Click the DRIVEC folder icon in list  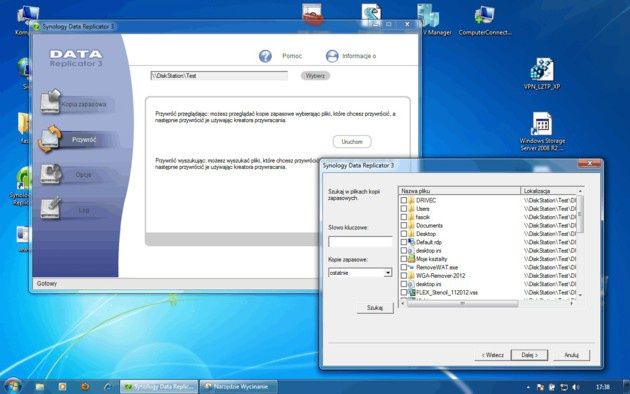pos(411,200)
